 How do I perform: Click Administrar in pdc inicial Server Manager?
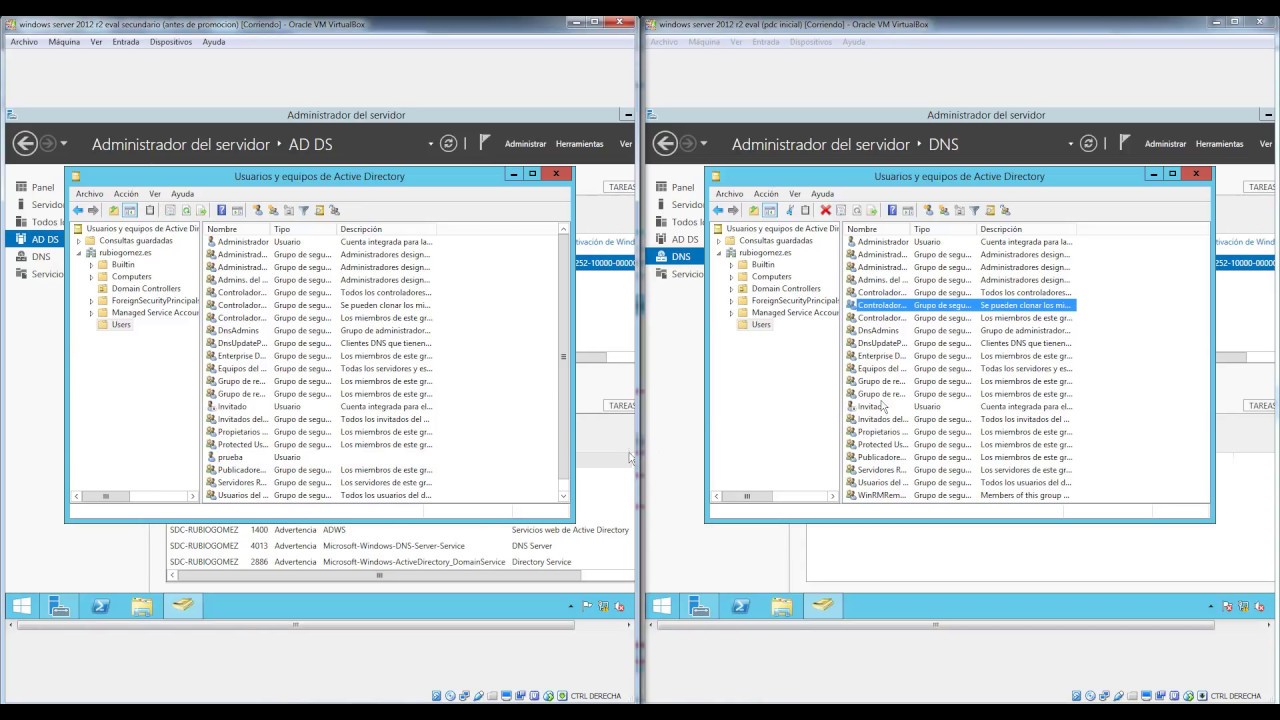pyautogui.click(x=1165, y=144)
